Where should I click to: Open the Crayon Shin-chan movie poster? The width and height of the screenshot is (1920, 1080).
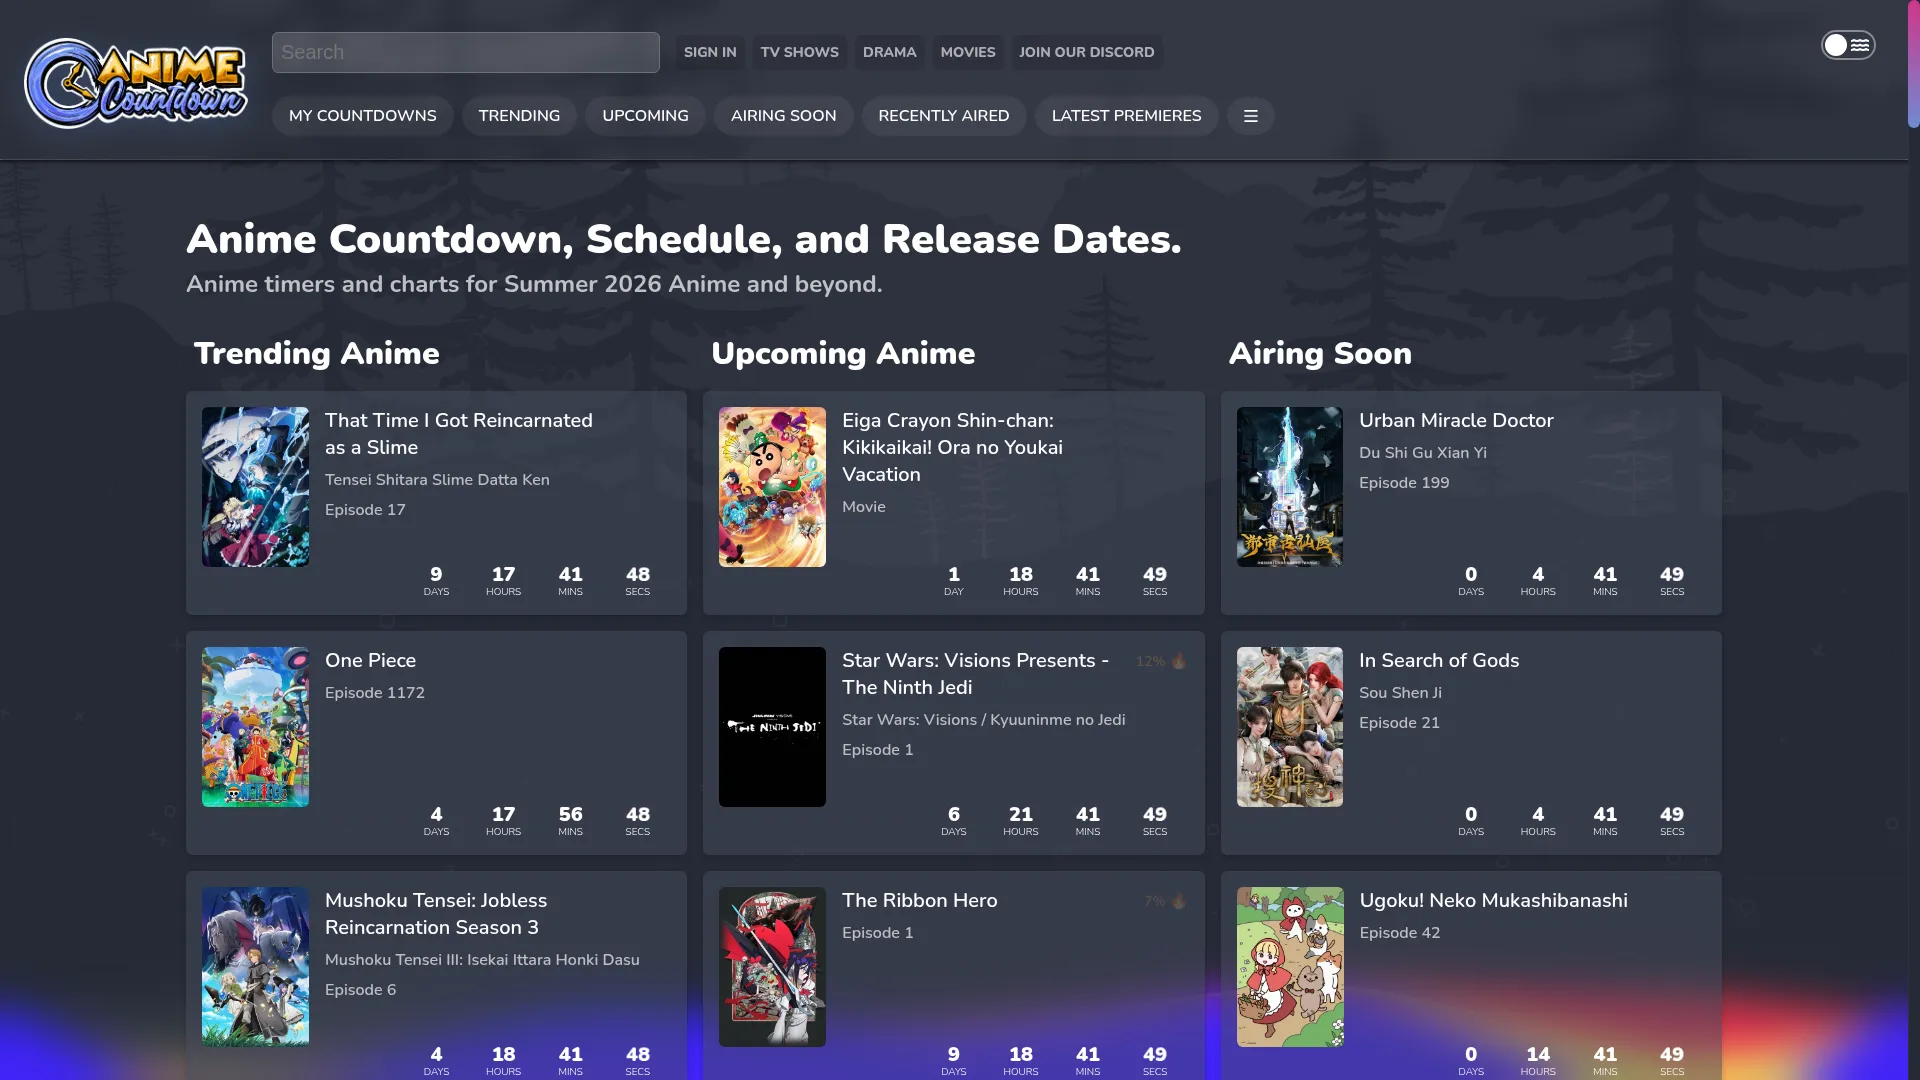point(772,487)
